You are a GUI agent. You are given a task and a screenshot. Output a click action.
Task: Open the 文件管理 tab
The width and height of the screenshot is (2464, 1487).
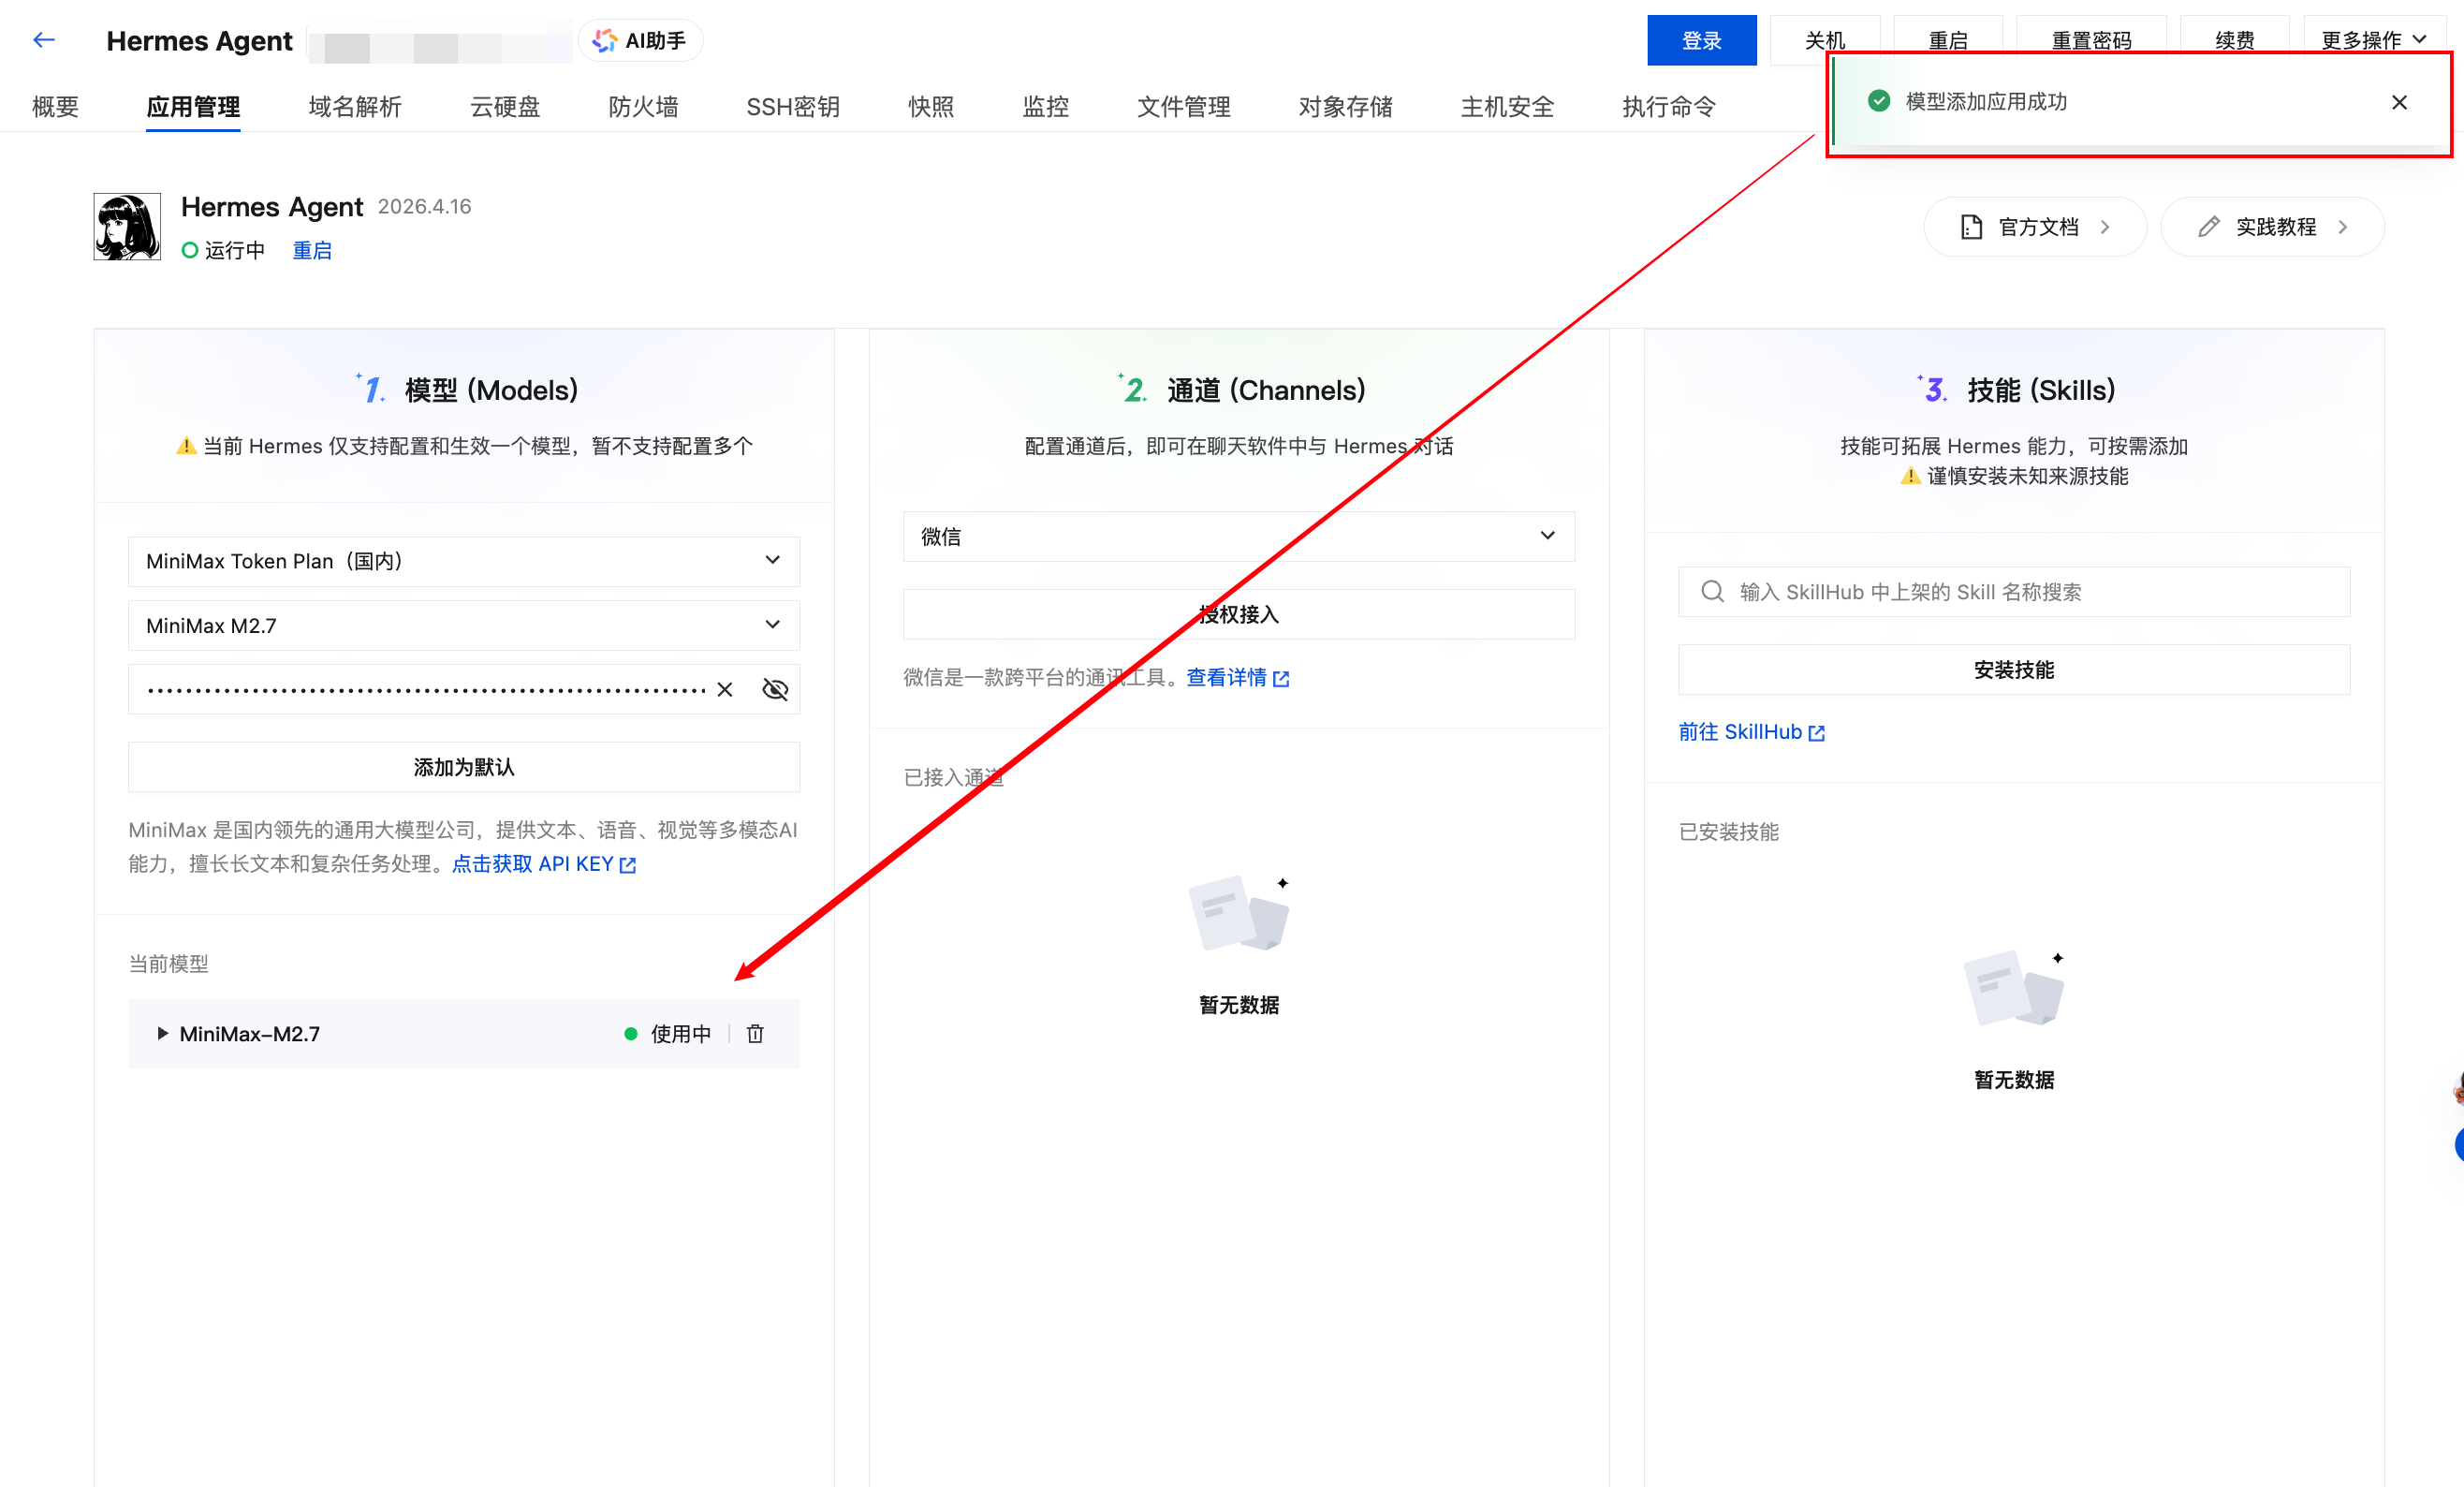(1184, 107)
